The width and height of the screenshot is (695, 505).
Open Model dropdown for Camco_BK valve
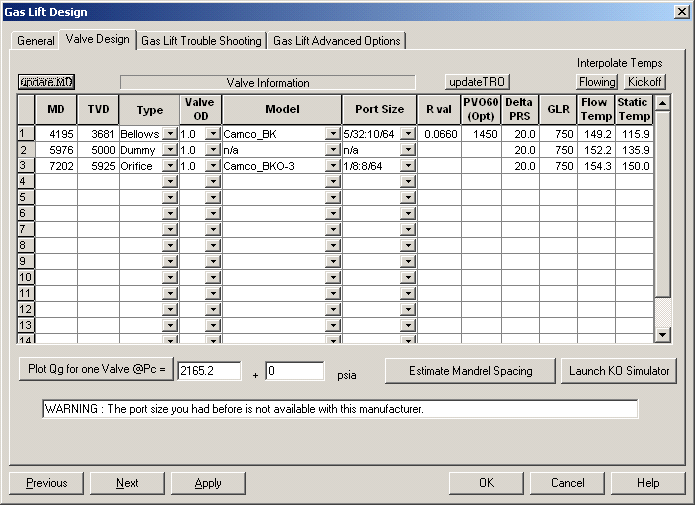point(332,133)
